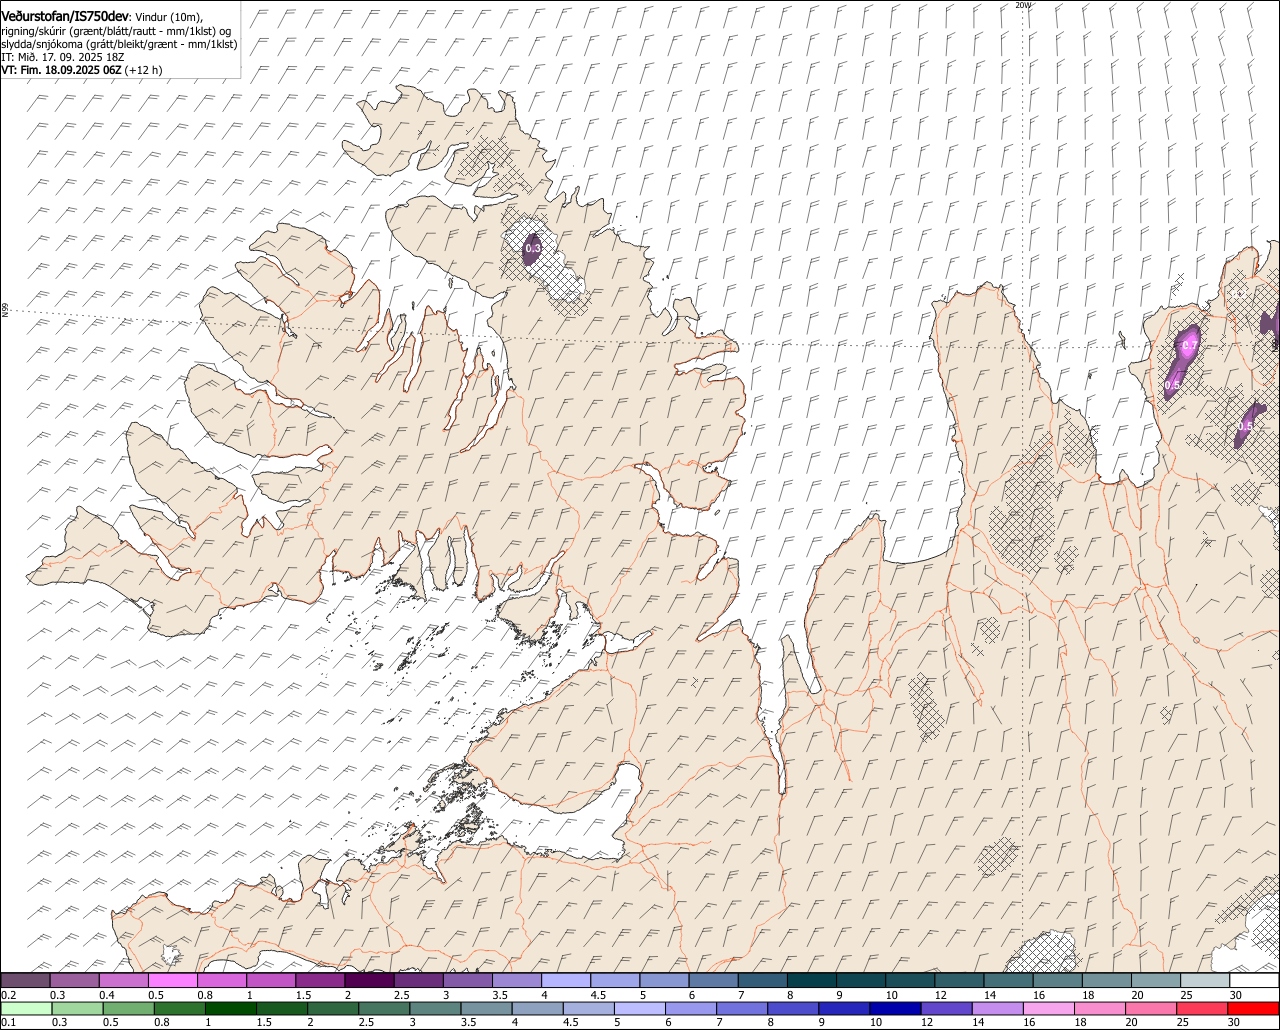Select the lavender rain swatch labeled 14
The image size is (1280, 1030).
[x=998, y=1008]
